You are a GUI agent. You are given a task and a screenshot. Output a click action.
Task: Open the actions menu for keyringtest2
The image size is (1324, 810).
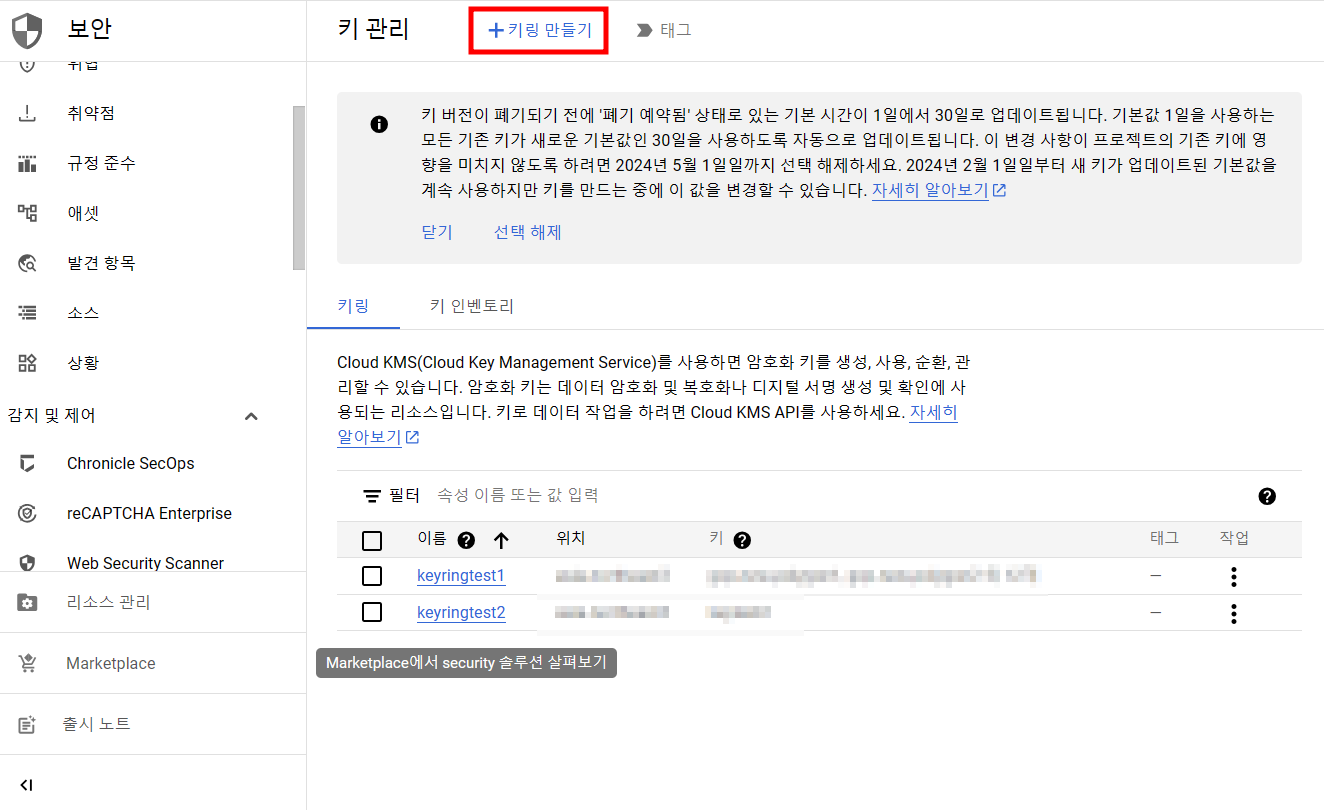pos(1234,613)
